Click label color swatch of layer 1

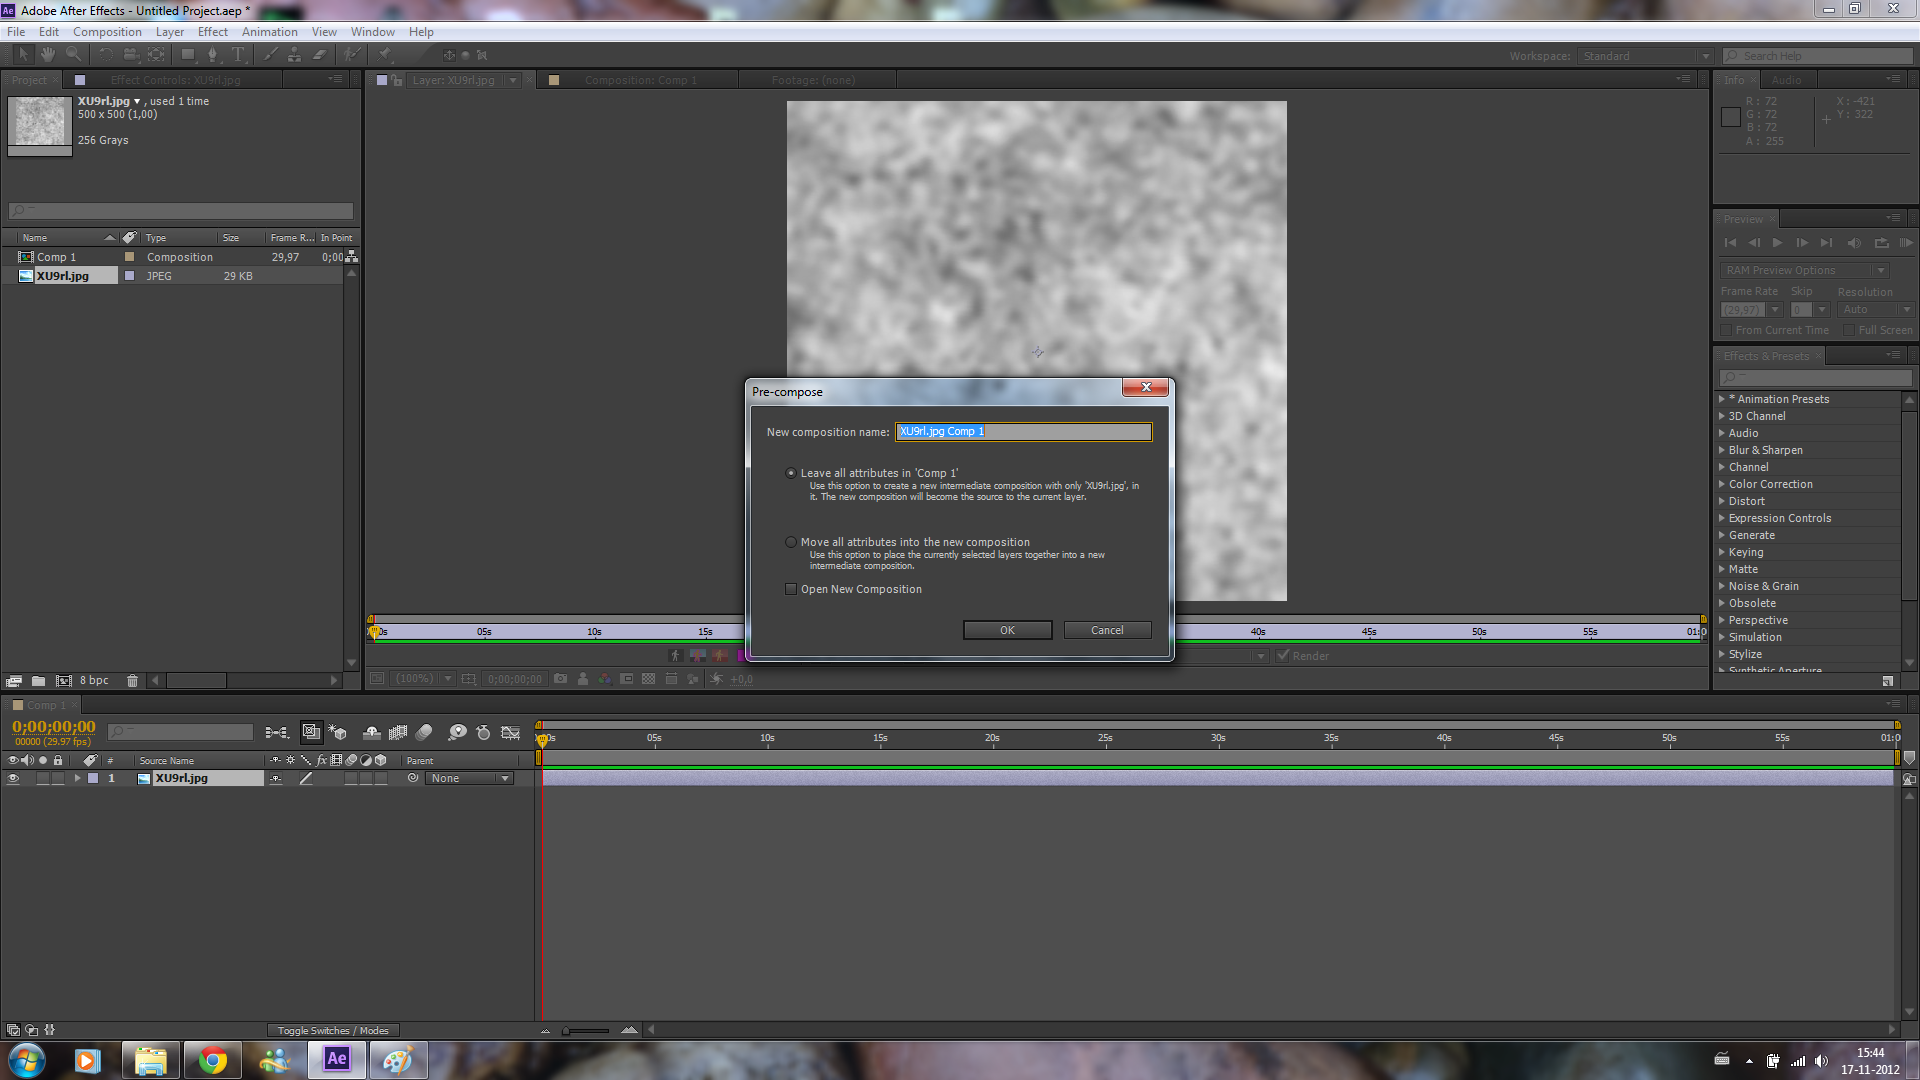pos(93,778)
